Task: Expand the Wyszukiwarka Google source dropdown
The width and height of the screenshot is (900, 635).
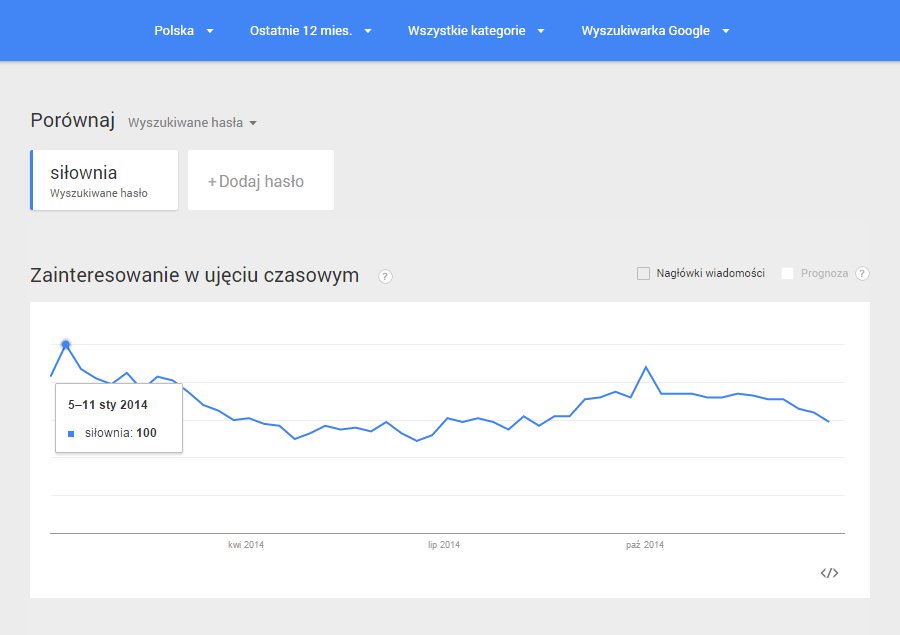Action: click(655, 31)
